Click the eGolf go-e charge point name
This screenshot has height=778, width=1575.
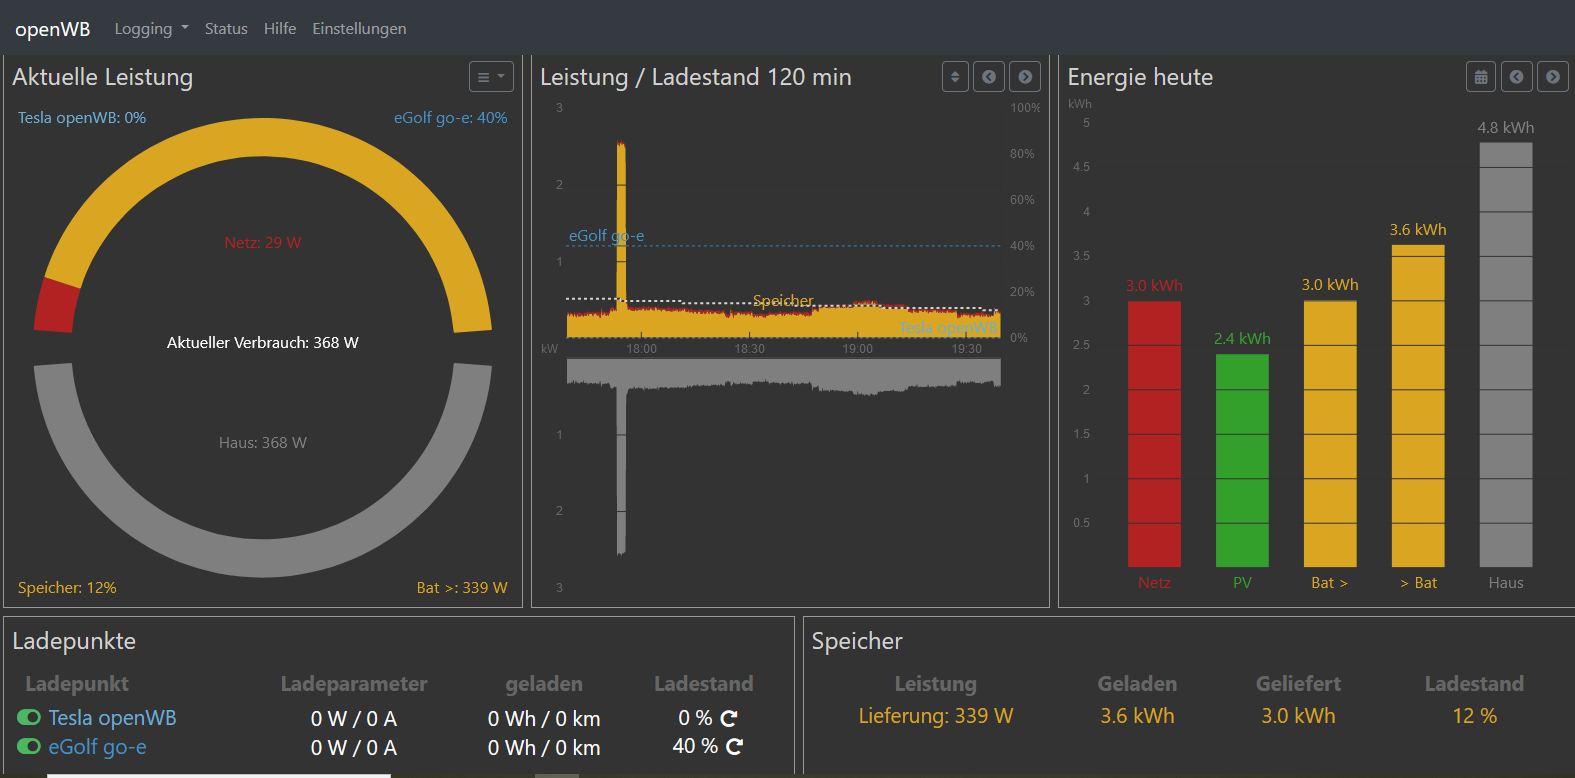pos(97,746)
